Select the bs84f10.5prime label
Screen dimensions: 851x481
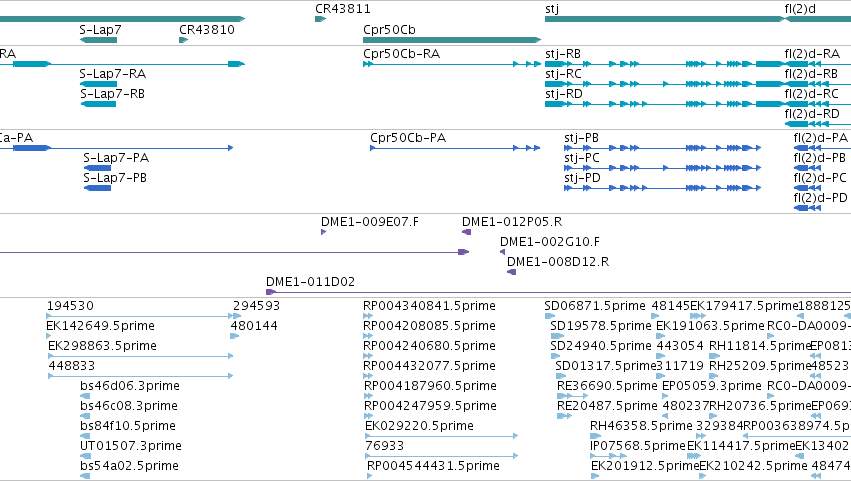[128, 426]
